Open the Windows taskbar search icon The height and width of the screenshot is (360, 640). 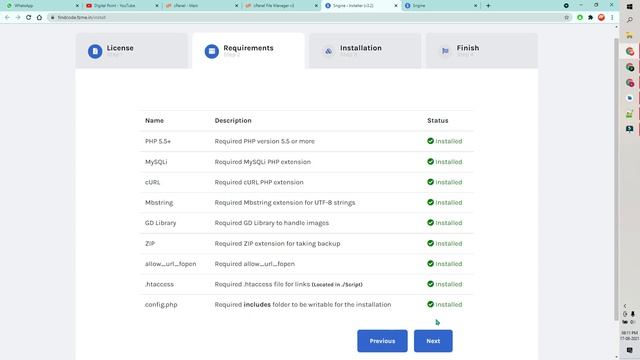[x=630, y=20]
